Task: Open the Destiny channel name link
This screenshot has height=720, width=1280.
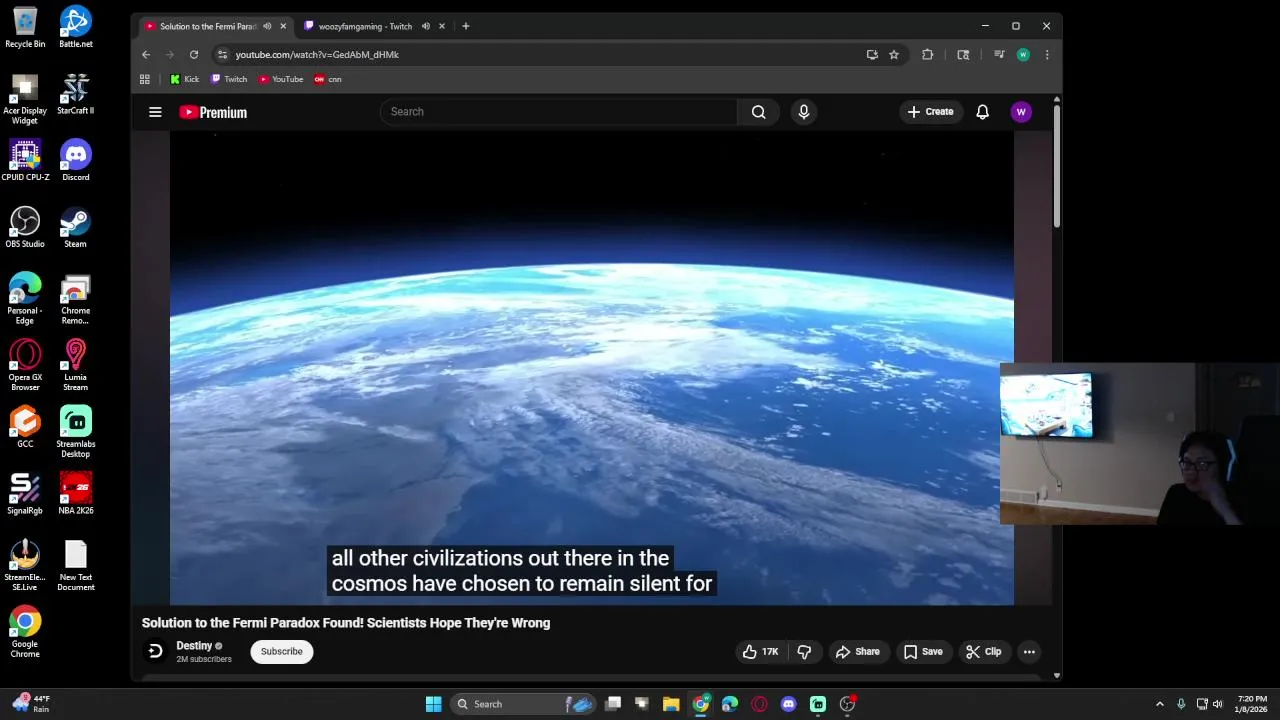Action: (194, 646)
